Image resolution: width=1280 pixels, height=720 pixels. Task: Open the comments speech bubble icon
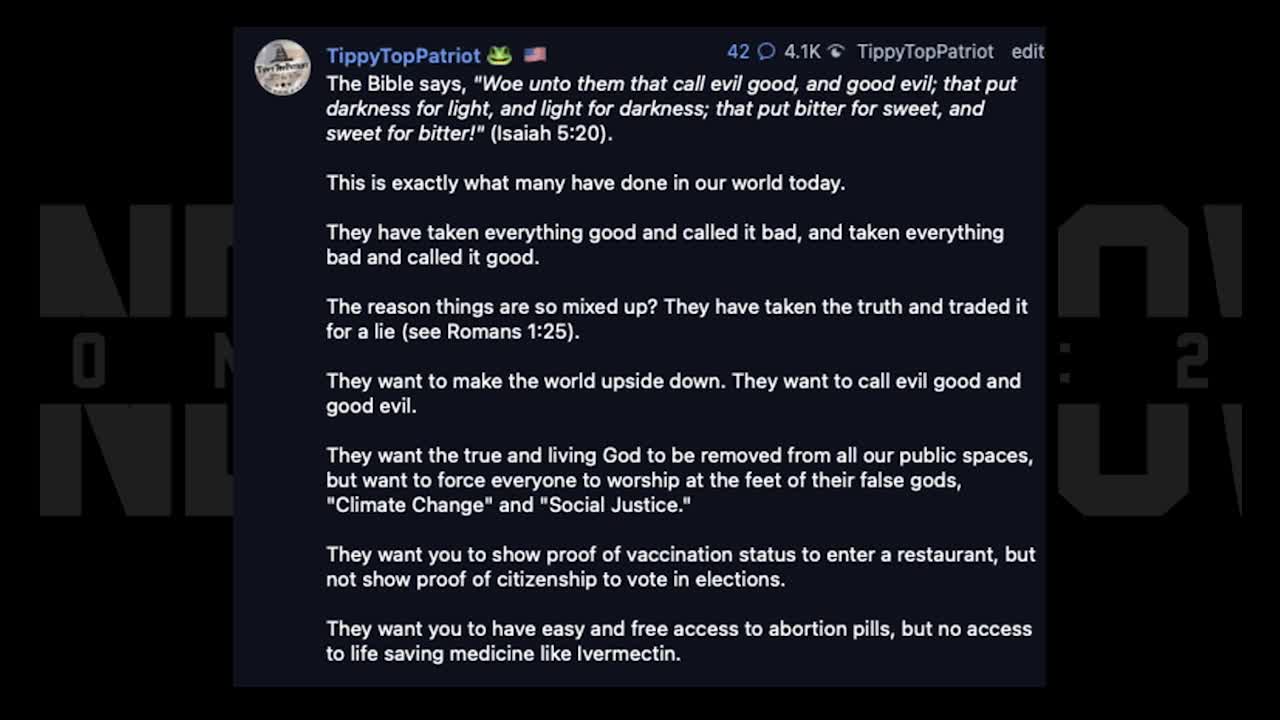pyautogui.click(x=766, y=52)
